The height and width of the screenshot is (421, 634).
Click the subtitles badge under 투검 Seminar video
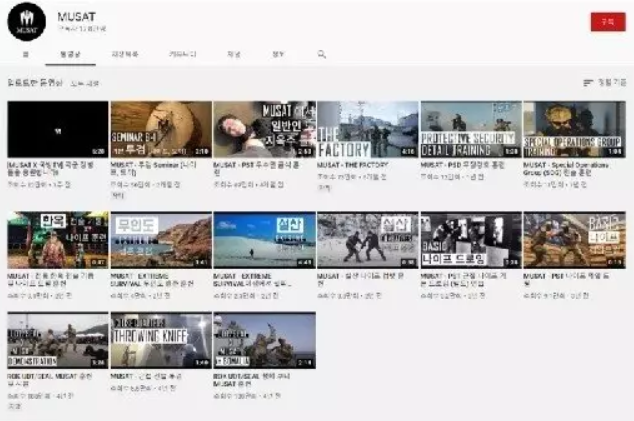pyautogui.click(x=118, y=196)
